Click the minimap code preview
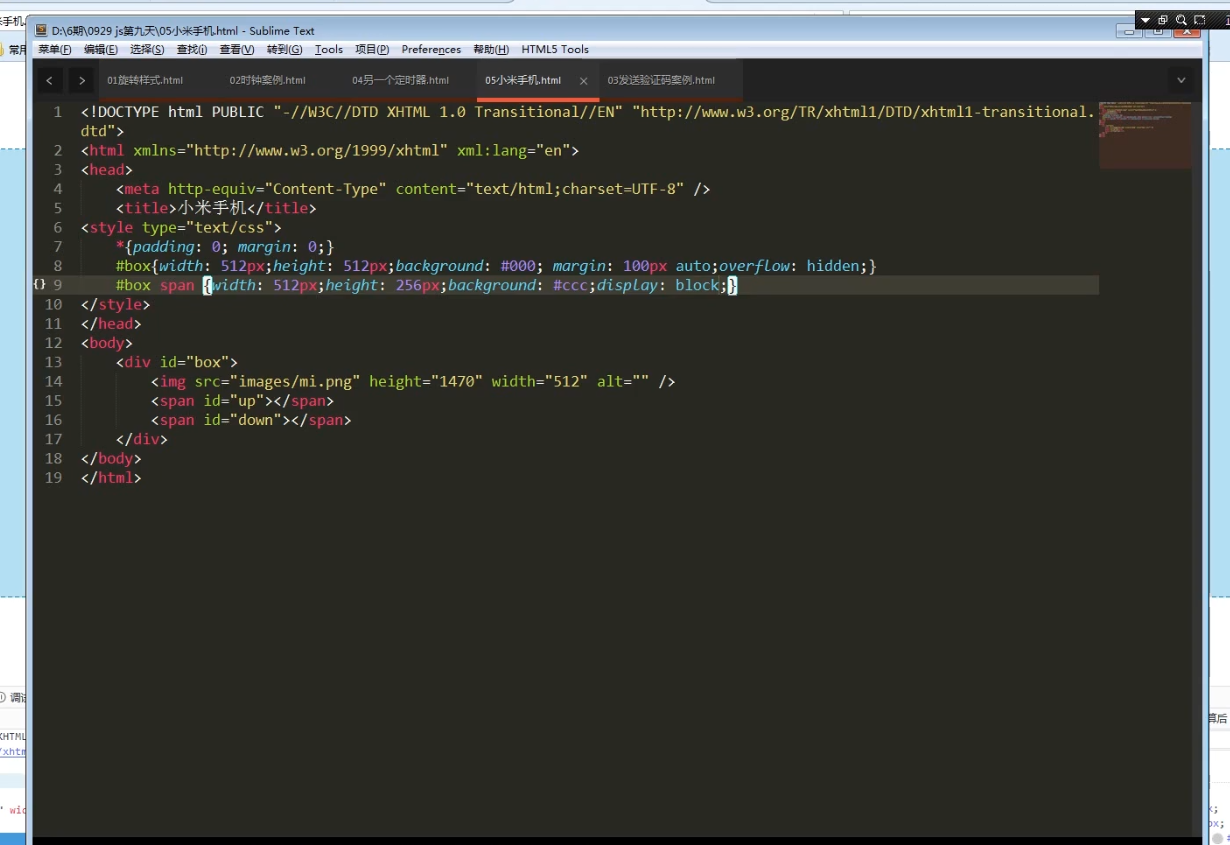 [x=1145, y=134]
